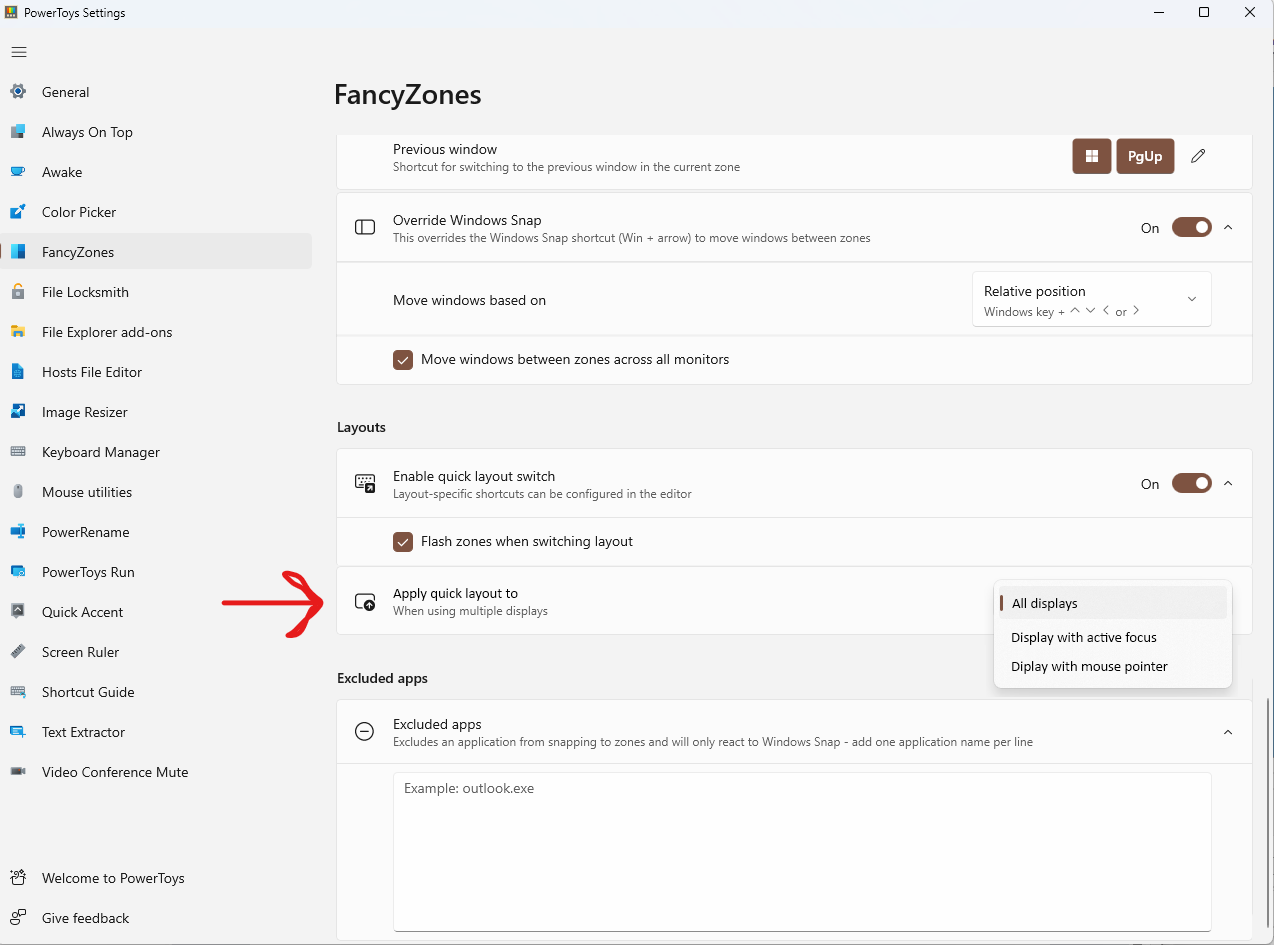Click the Windows key shortcut icon button
The width and height of the screenshot is (1280, 948).
[1091, 156]
